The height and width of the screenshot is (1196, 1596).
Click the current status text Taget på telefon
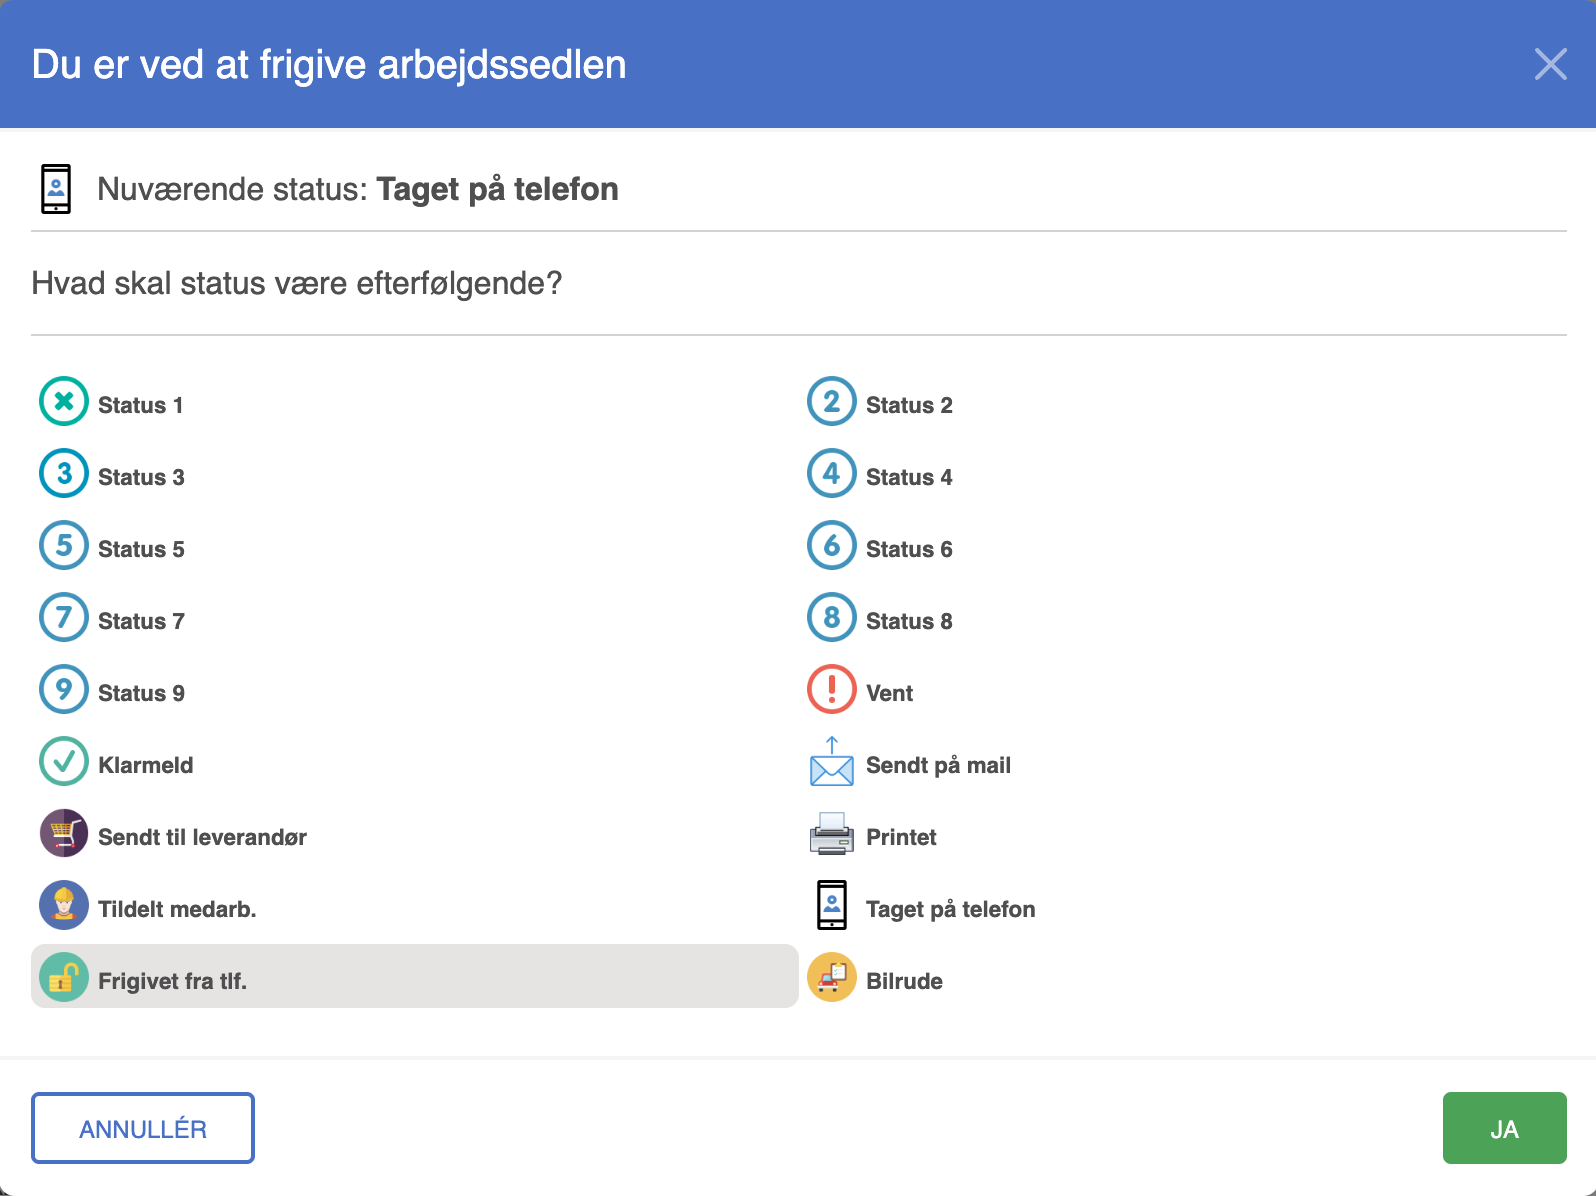[x=497, y=189]
